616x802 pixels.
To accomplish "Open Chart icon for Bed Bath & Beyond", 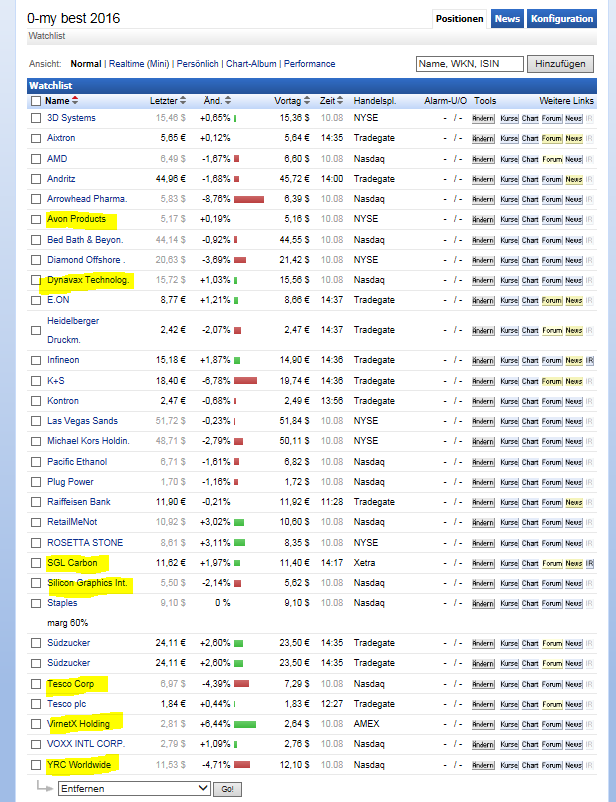I will click(x=530, y=240).
